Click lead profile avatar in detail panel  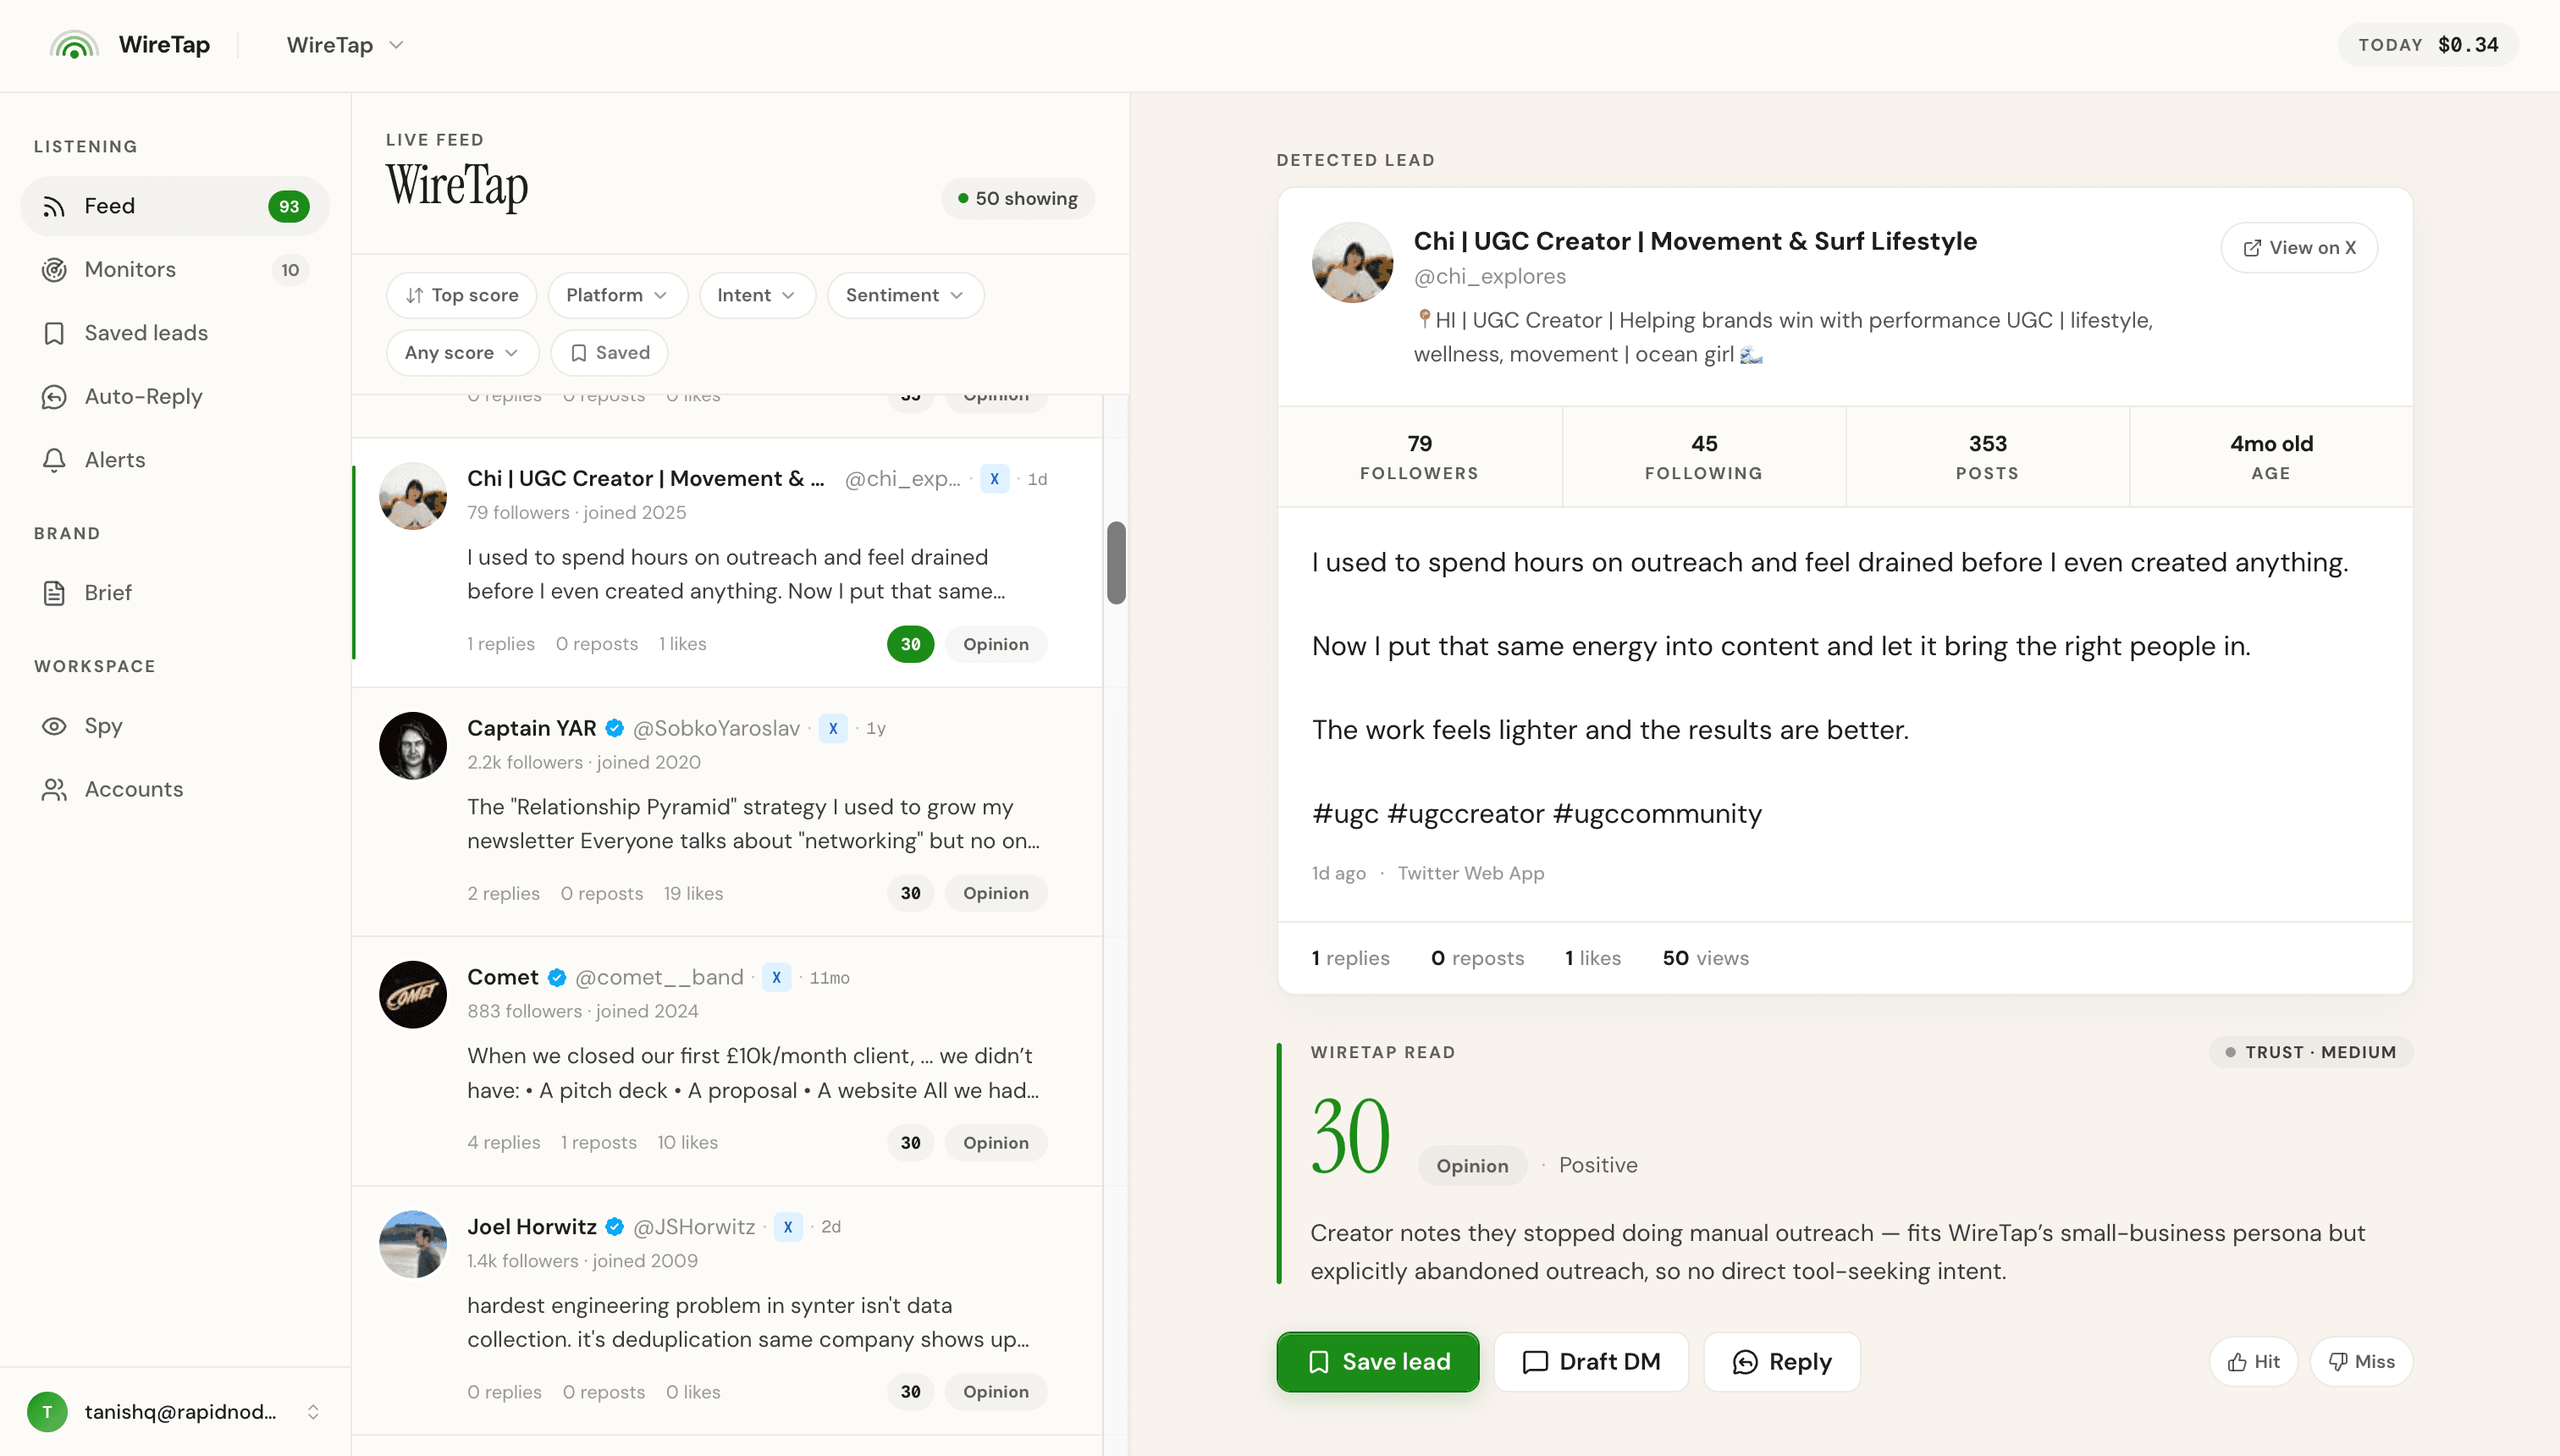click(1352, 263)
